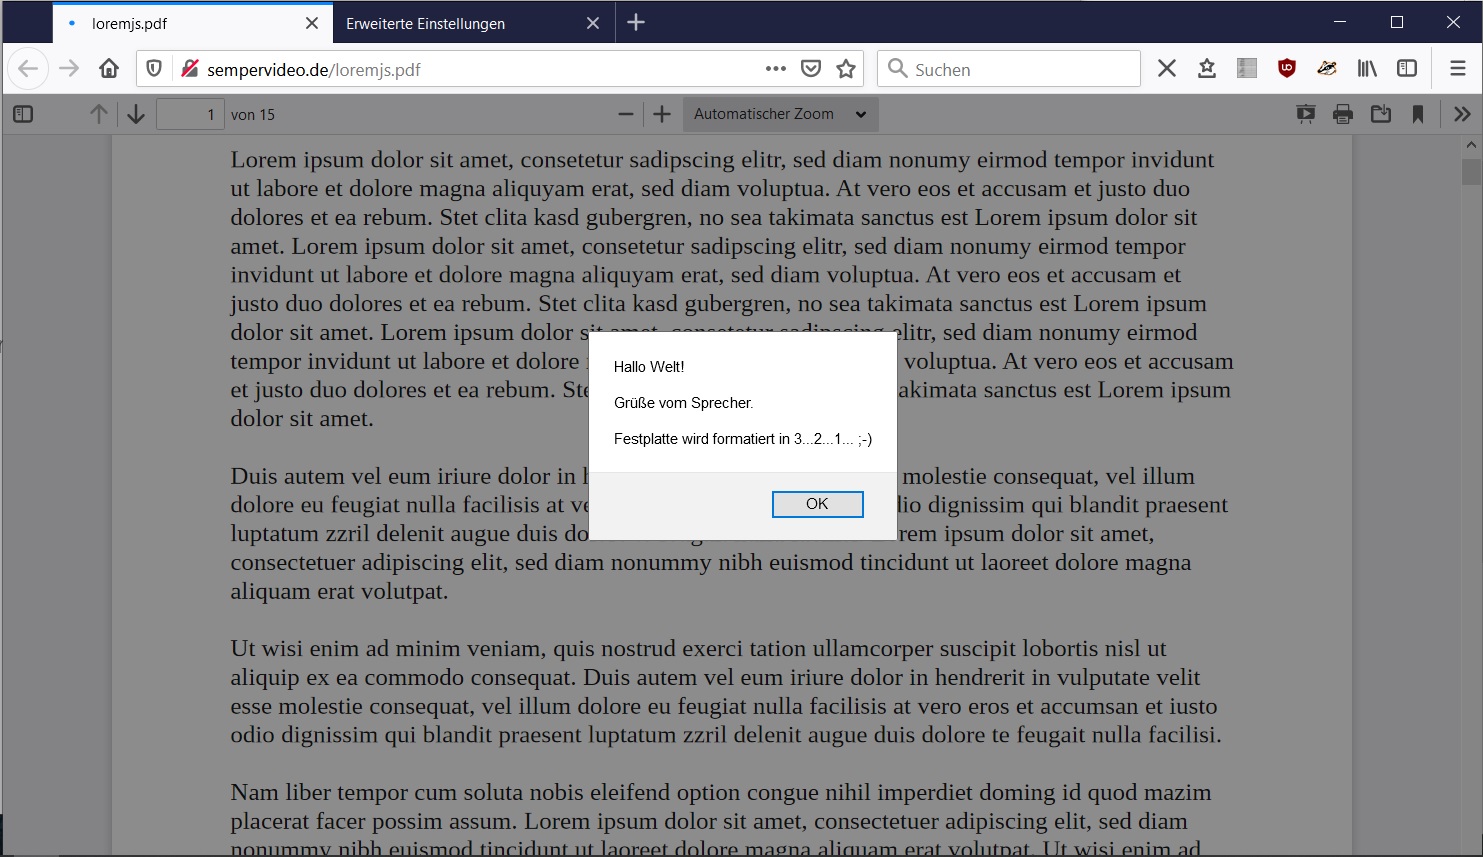Open the Automatischer Zoom dropdown
Image resolution: width=1483 pixels, height=857 pixels.
780,114
